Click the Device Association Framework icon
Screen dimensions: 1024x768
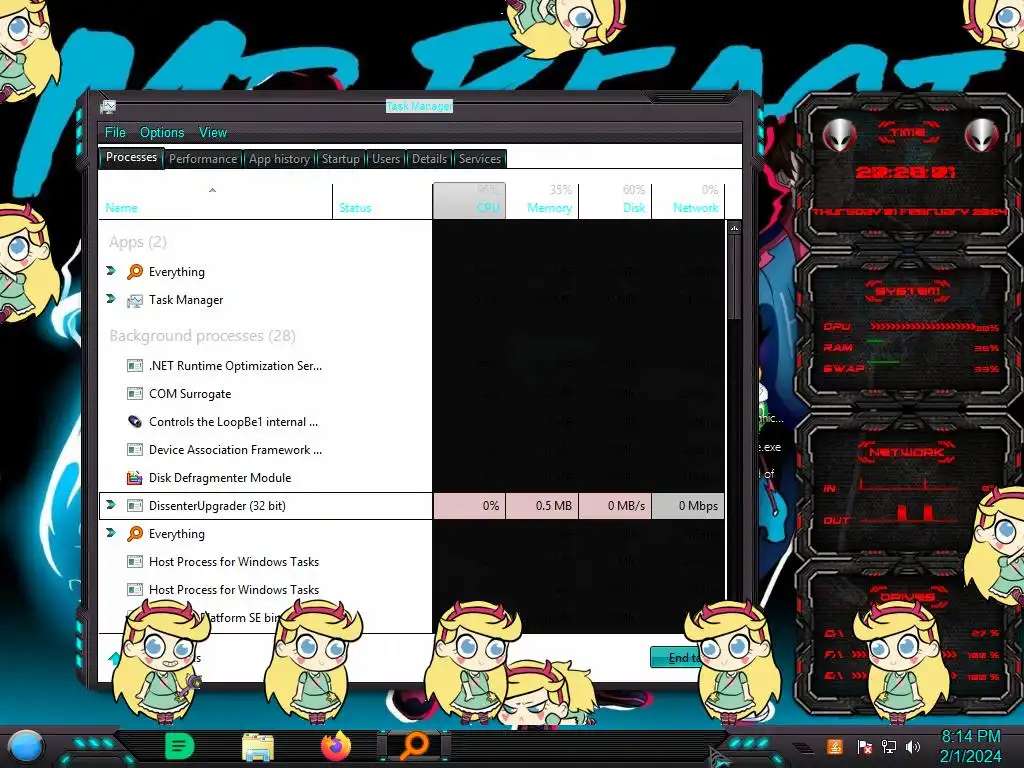(135, 450)
